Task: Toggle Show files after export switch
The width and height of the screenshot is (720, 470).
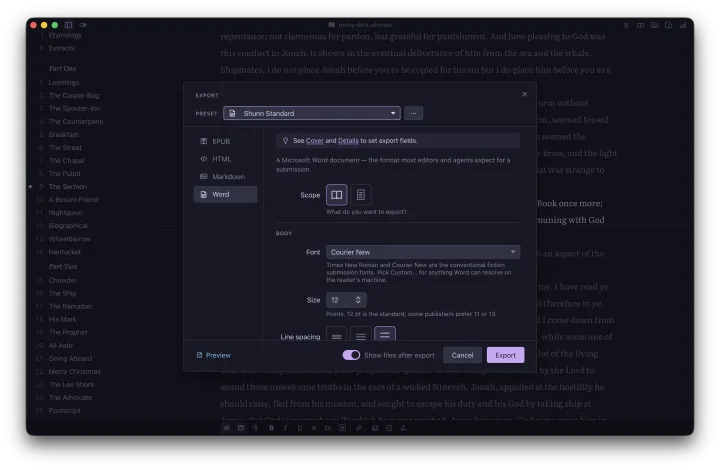Action: click(351, 355)
